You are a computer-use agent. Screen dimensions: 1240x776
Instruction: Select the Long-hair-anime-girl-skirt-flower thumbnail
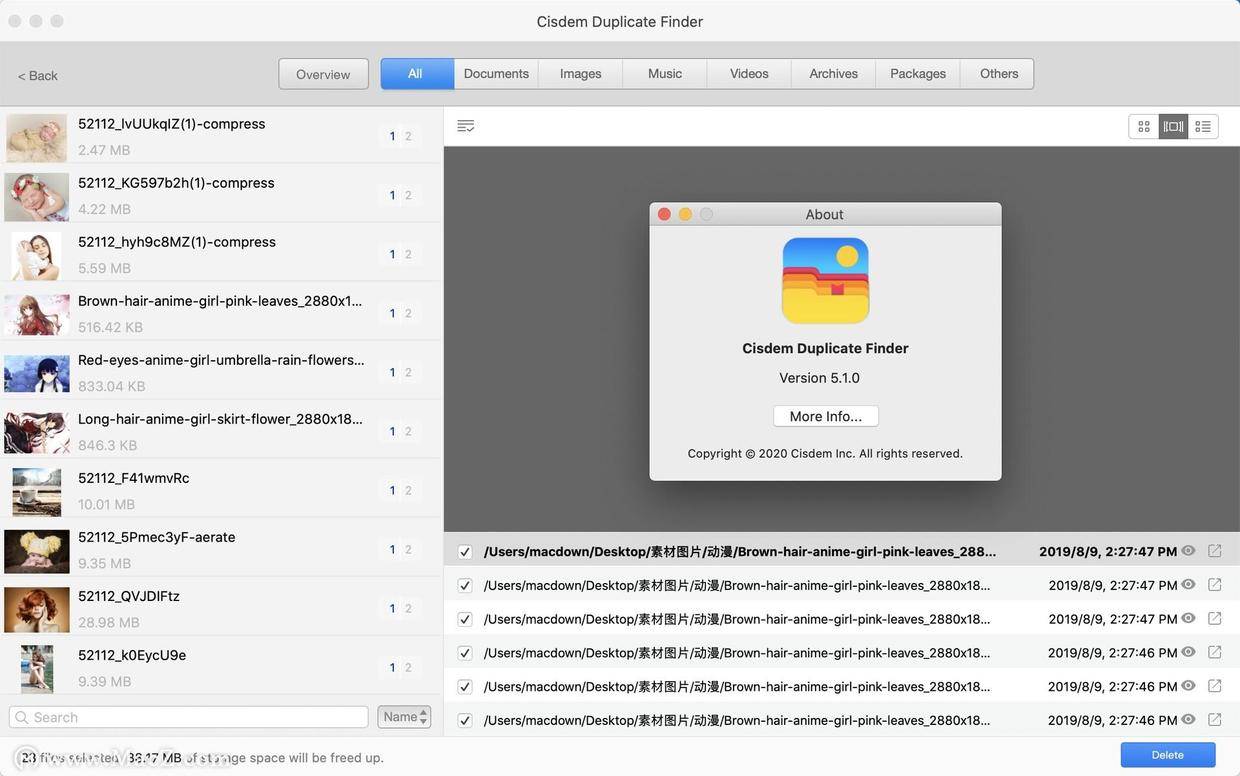(x=37, y=433)
